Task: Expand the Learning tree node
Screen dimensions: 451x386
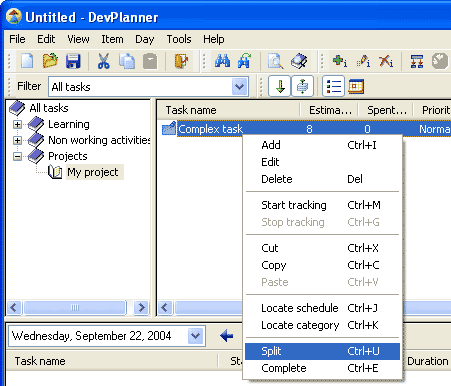Action: 17,124
